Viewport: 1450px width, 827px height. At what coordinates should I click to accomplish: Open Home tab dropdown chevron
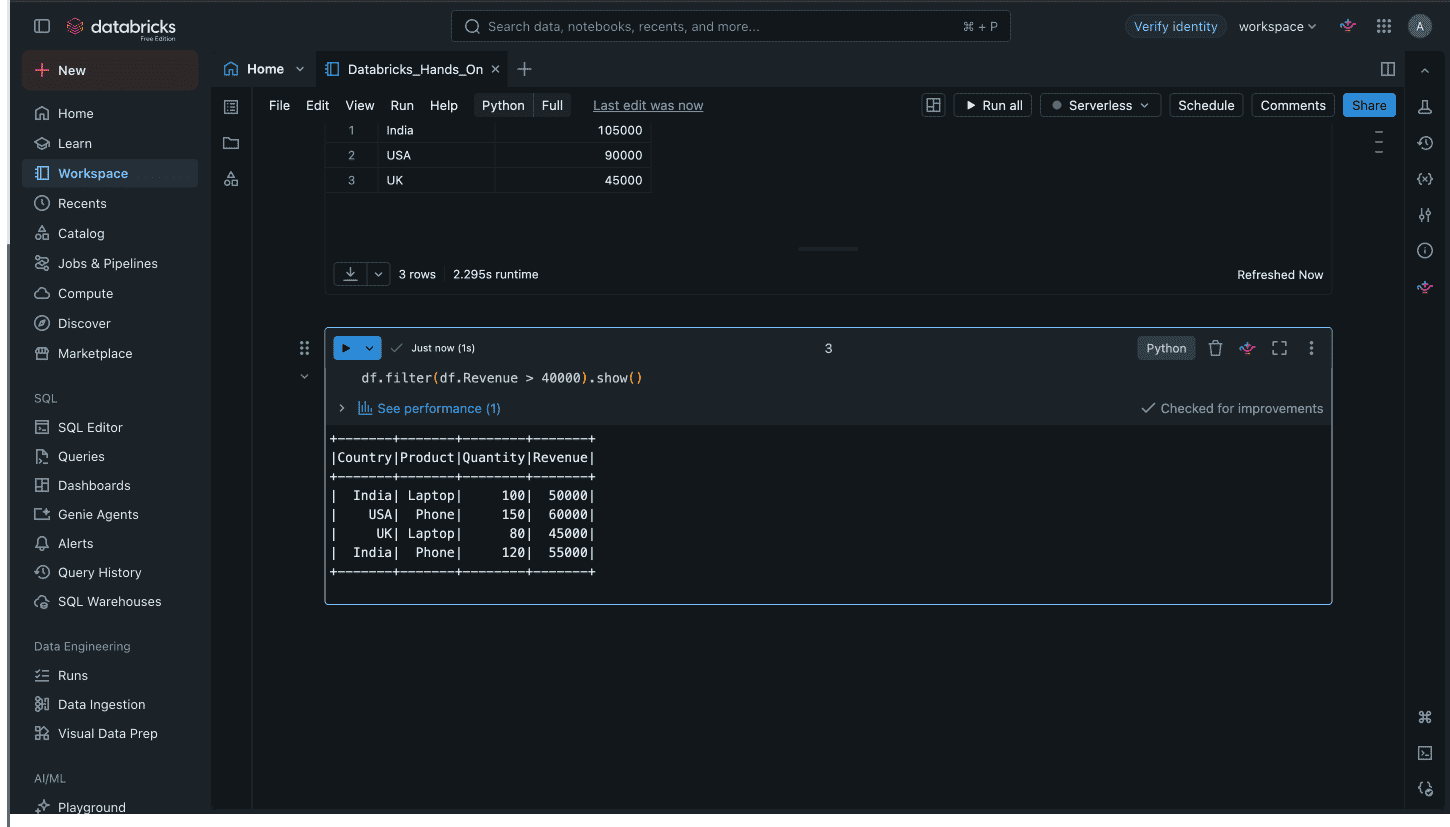tap(299, 69)
